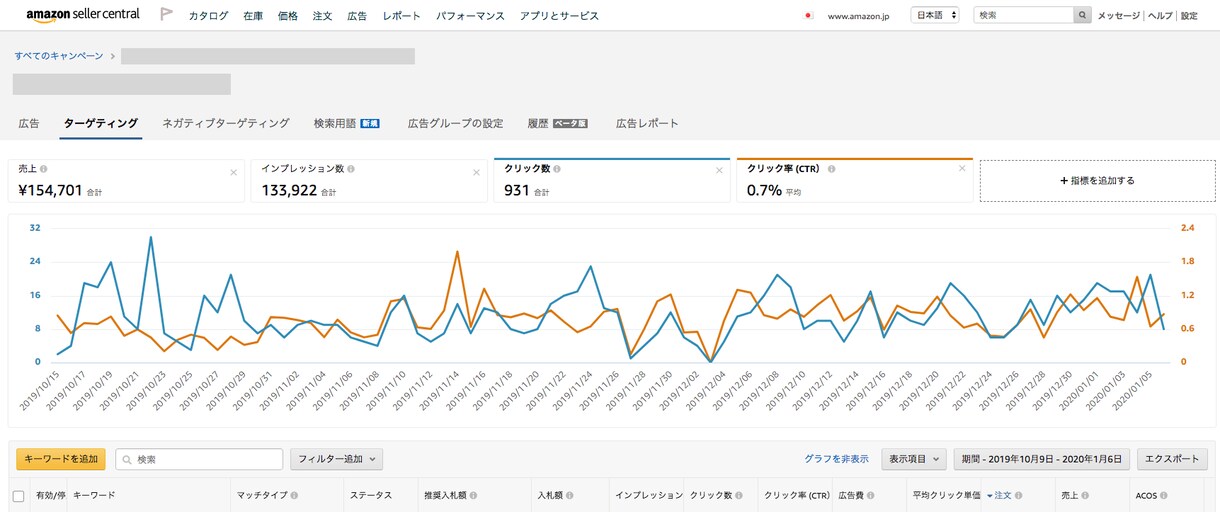This screenshot has width=1220, height=512.
Task: Click the エクスポート button
Action: (x=1171, y=459)
